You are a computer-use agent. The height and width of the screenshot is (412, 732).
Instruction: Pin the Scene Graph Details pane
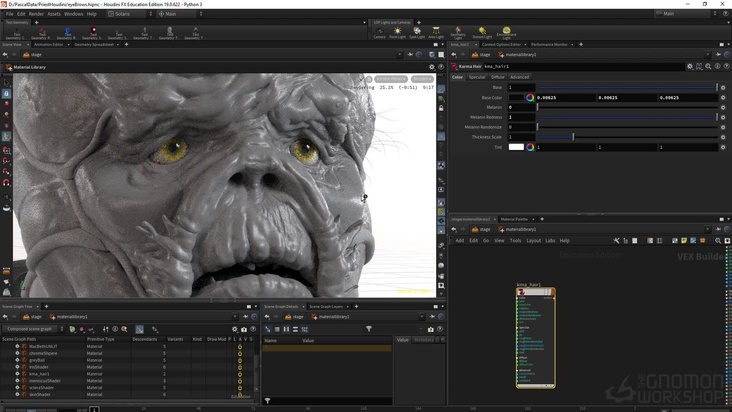click(432, 317)
